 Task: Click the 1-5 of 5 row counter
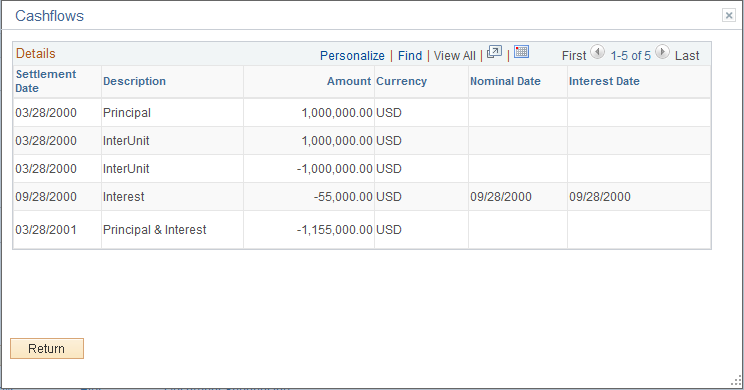pos(630,56)
